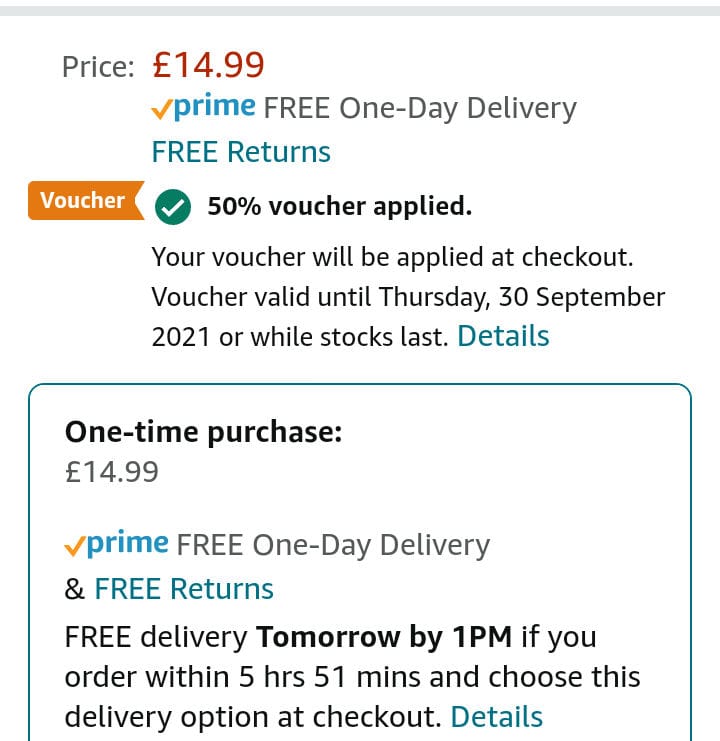720x741 pixels.
Task: Click the green voucher applied checkmark
Action: [173, 207]
